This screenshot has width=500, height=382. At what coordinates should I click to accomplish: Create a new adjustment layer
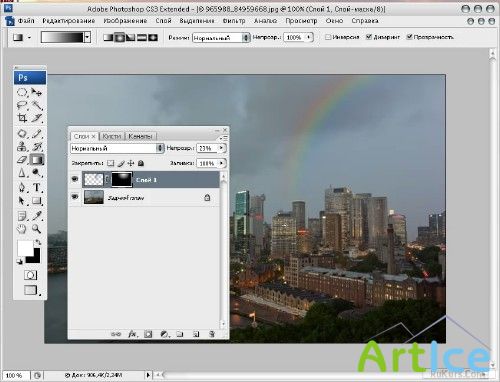164,334
